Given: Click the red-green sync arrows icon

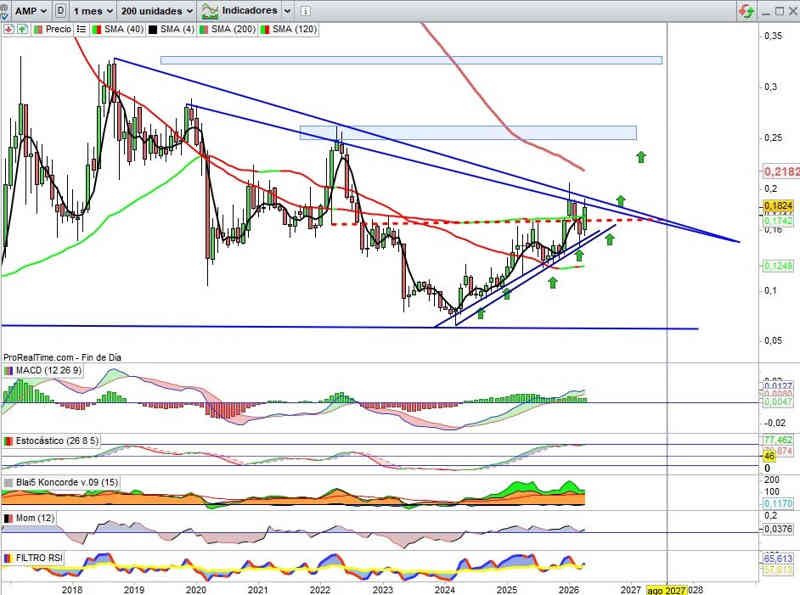Looking at the screenshot, I should point(746,10).
